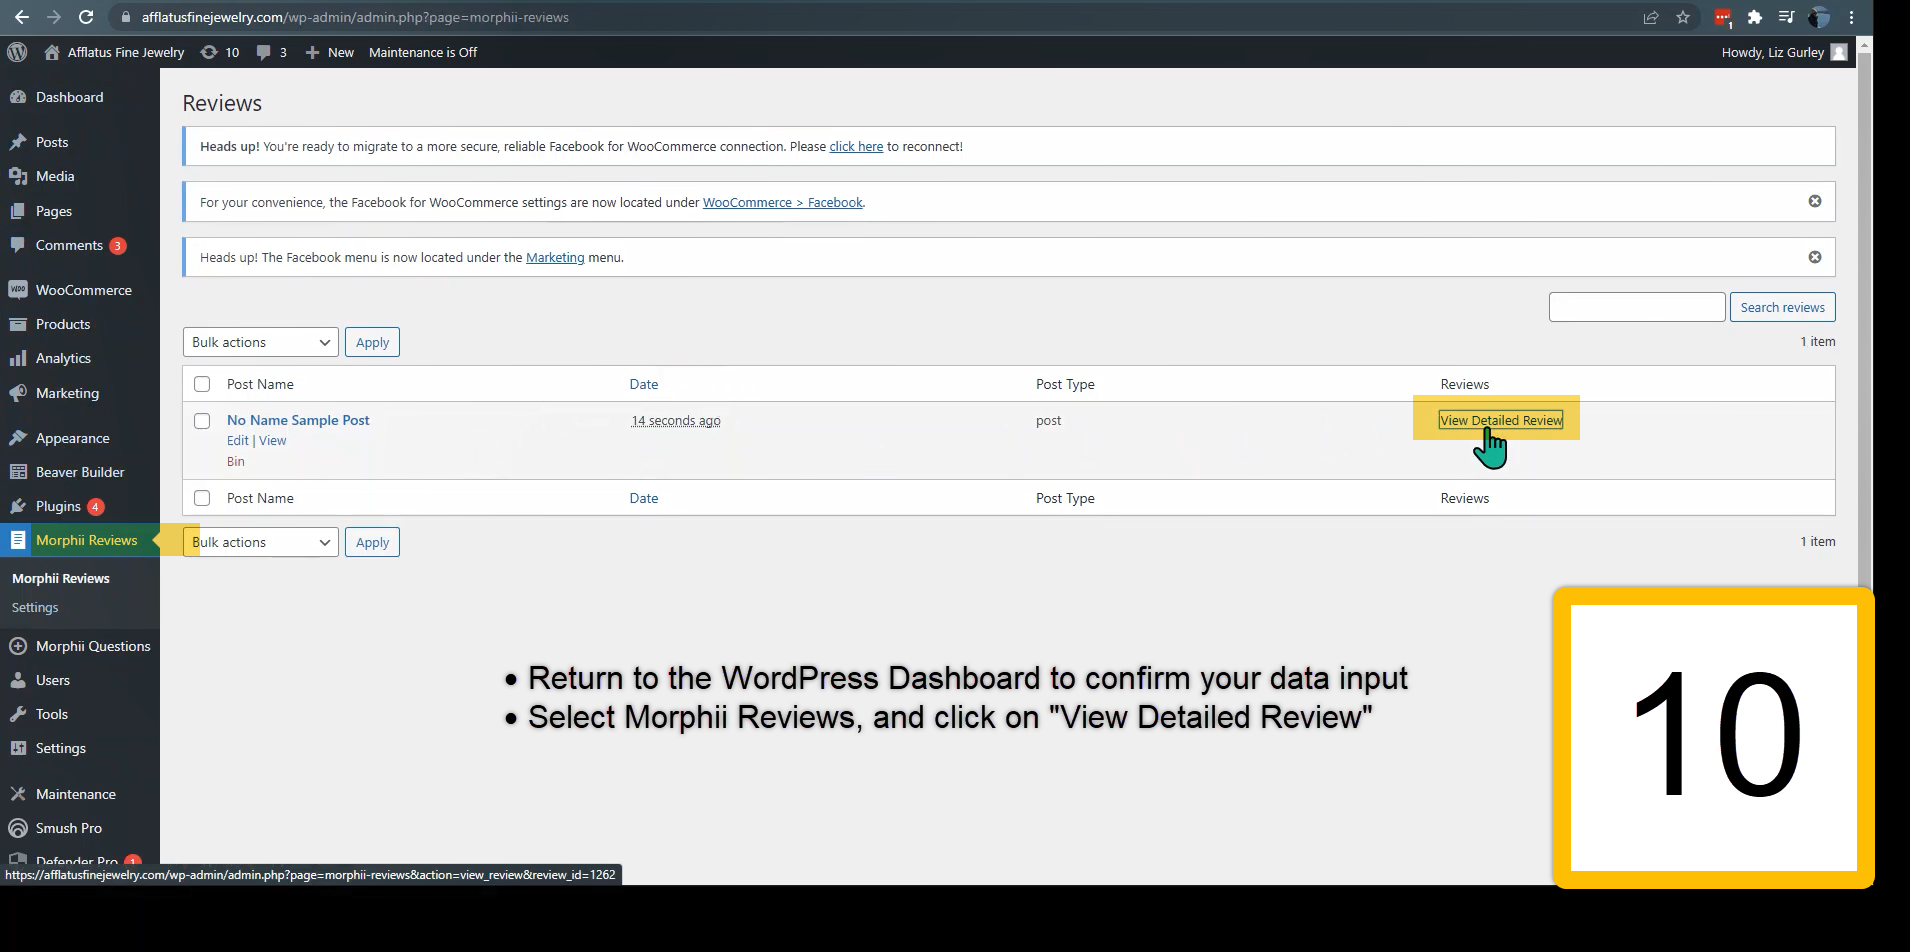Click Bin under No Name Sample Post
1910x952 pixels.
[235, 461]
